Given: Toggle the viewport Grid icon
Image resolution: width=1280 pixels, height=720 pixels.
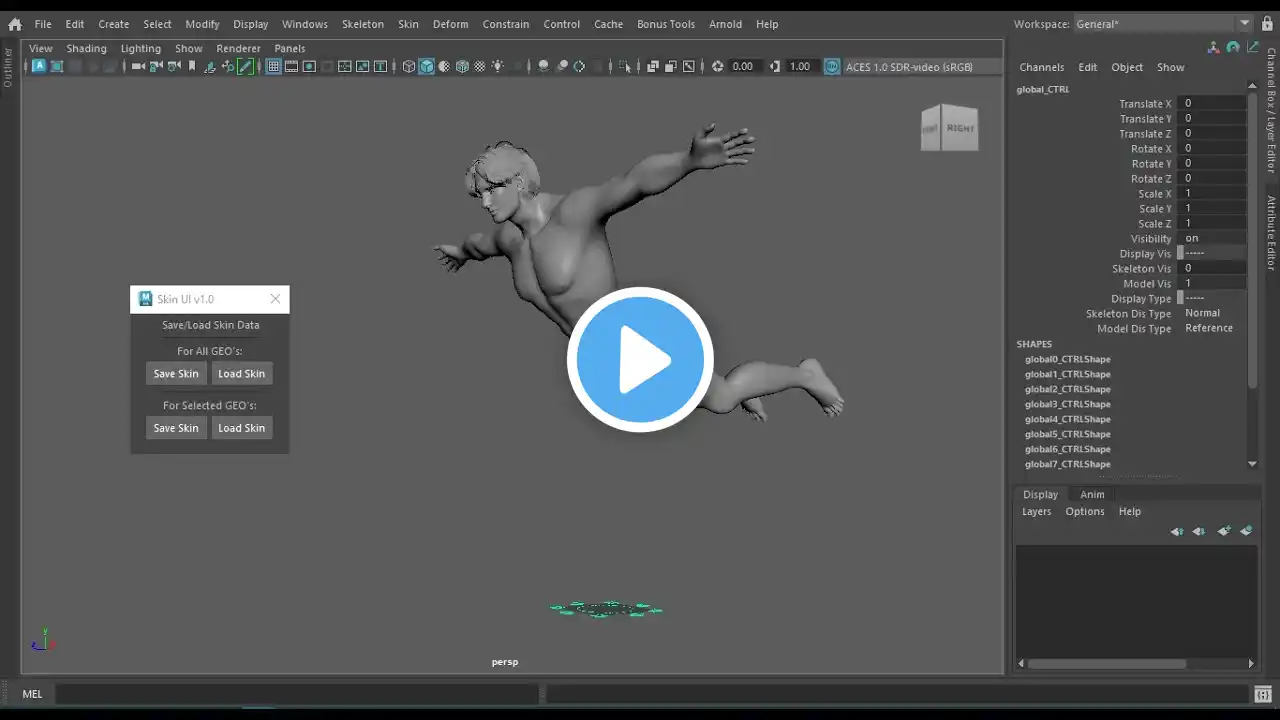Looking at the screenshot, I should [x=273, y=67].
